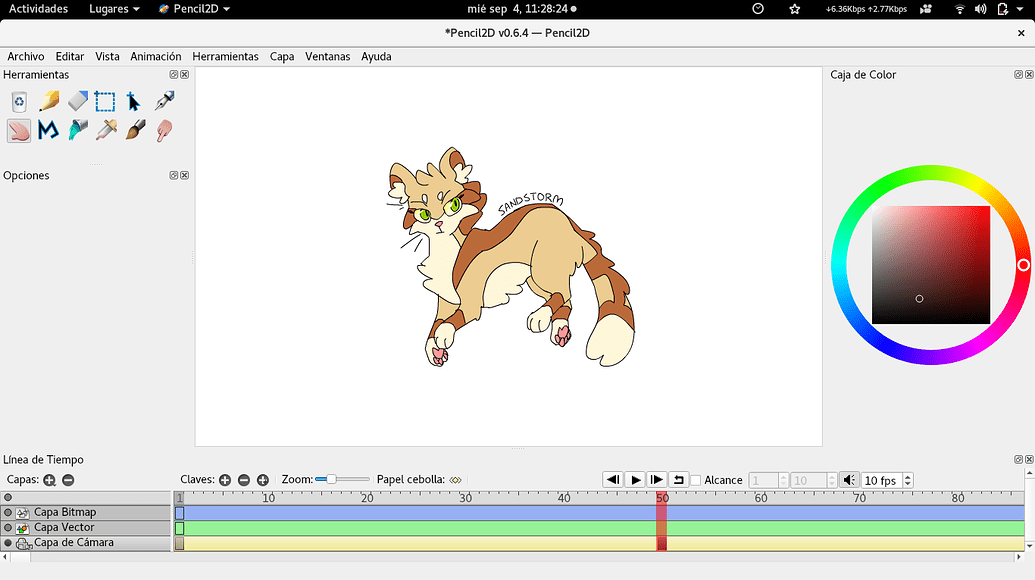1035x580 pixels.
Task: Float the Herramientas panel
Action: (174, 75)
